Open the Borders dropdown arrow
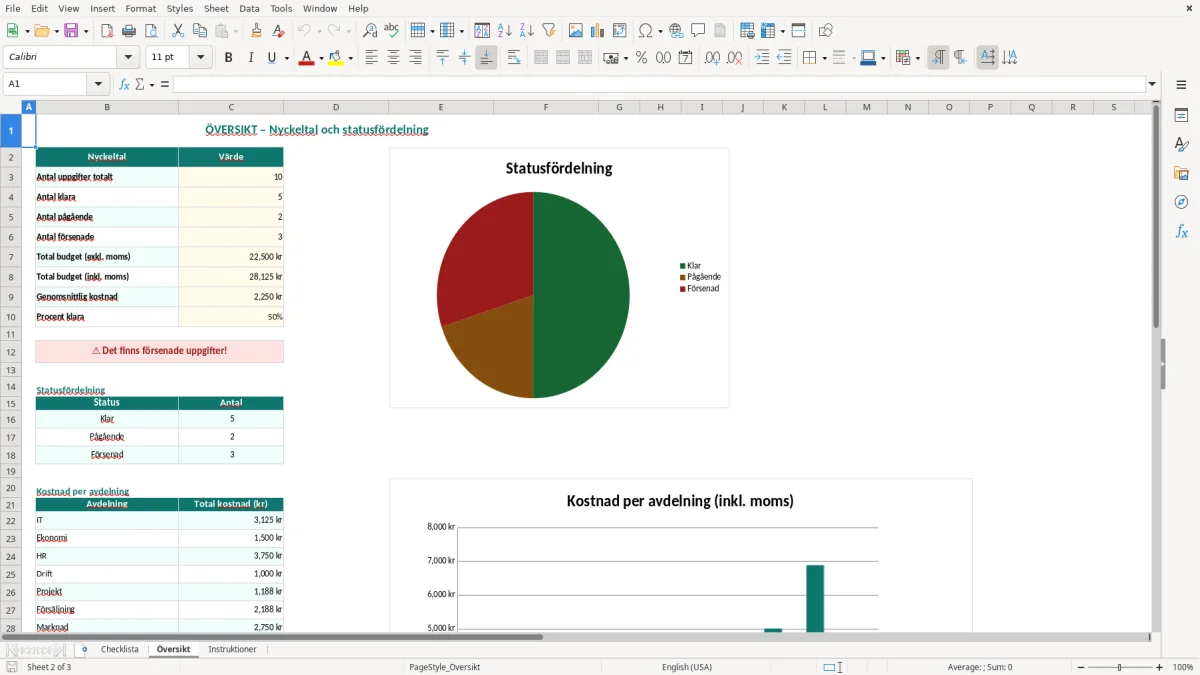 [823, 58]
